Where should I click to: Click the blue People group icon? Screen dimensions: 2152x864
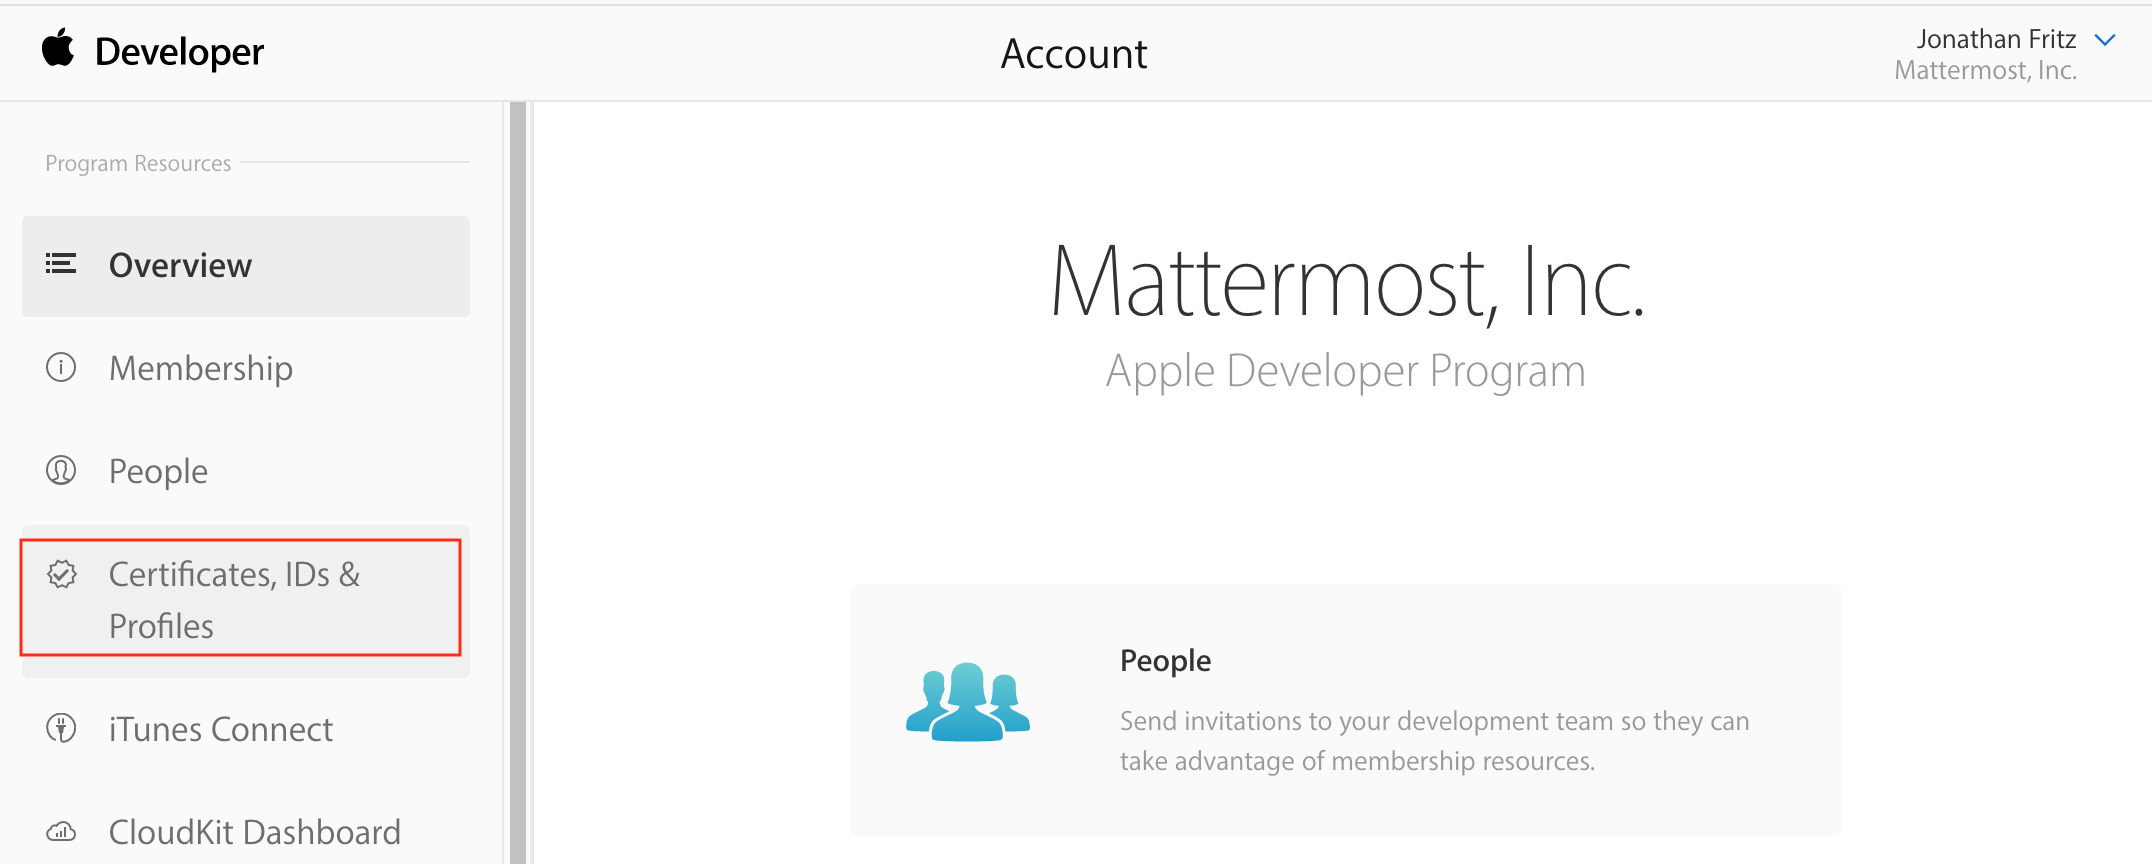pyautogui.click(x=967, y=702)
